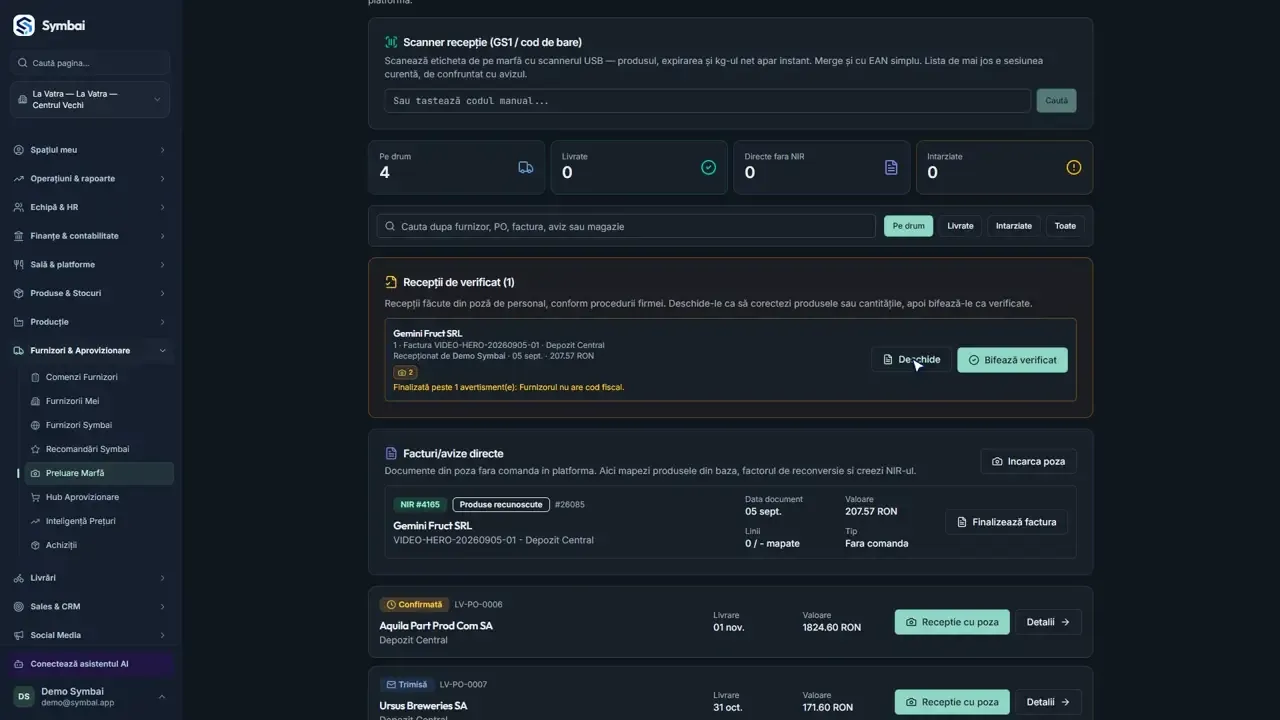
Task: Open the Preluare Marfă menu item
Action: (x=98, y=473)
